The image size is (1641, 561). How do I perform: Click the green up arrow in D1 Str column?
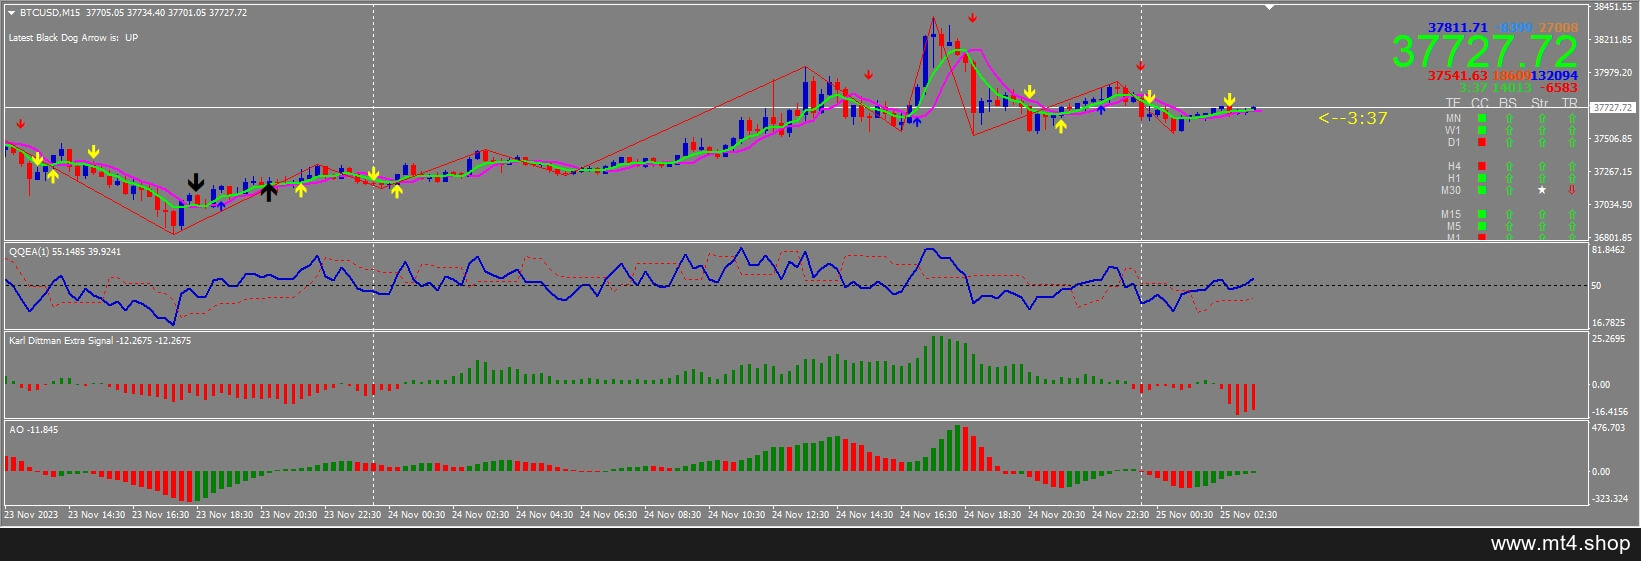pyautogui.click(x=1542, y=142)
